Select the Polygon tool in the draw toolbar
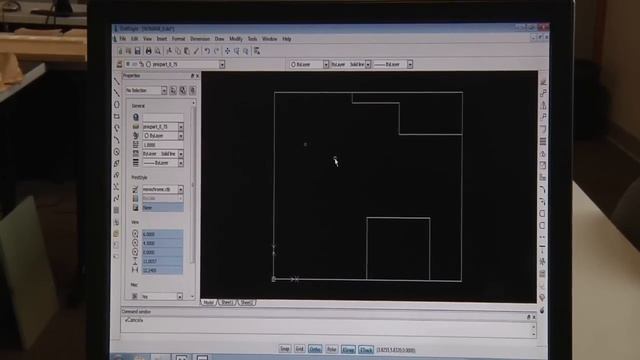Screen dimensions: 640x360 click(117, 105)
